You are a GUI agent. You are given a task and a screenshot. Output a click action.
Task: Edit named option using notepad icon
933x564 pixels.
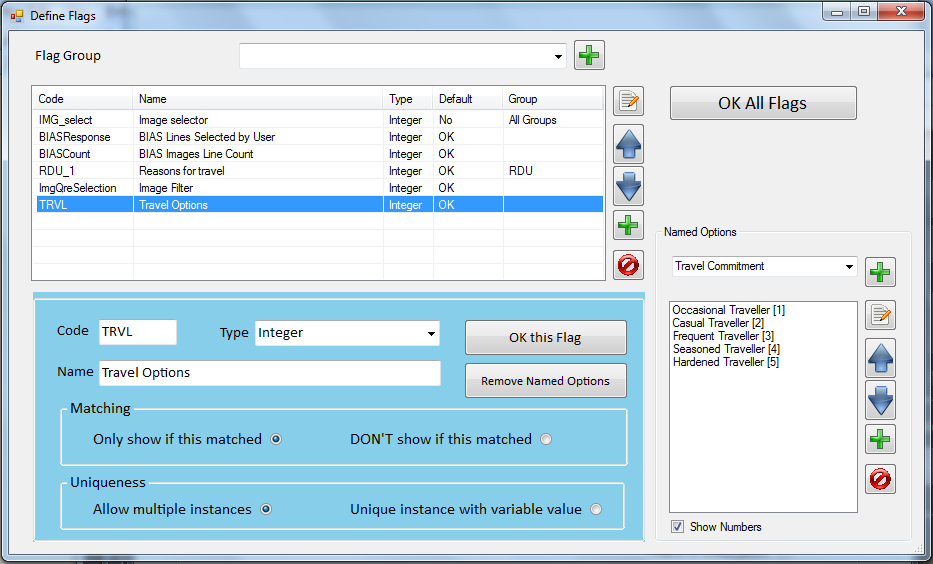pyautogui.click(x=880, y=315)
